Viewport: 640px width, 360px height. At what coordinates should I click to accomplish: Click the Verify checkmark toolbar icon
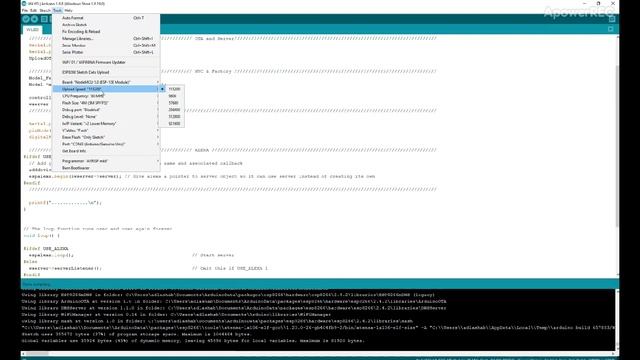point(26,19)
